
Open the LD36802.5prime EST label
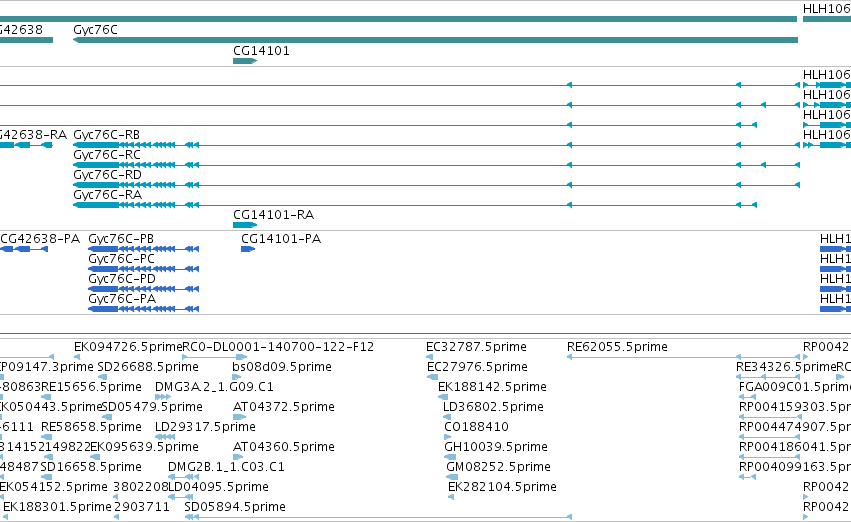(493, 407)
